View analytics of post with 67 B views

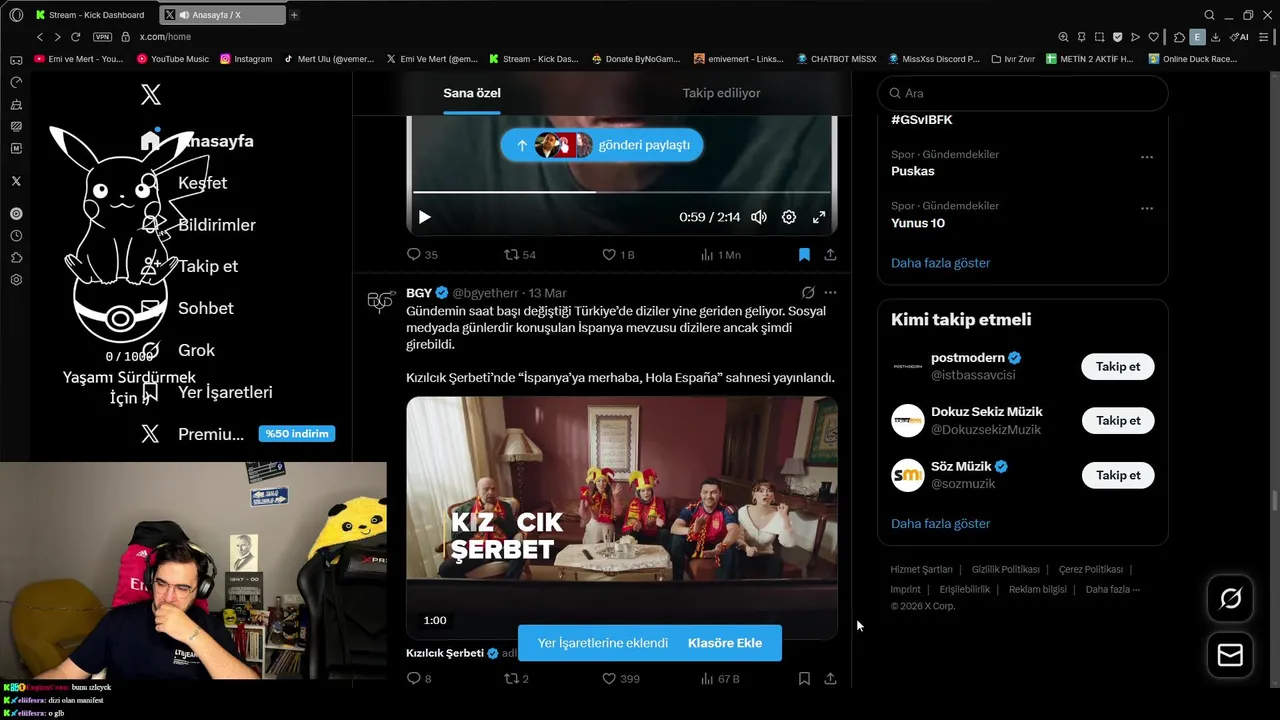720,679
